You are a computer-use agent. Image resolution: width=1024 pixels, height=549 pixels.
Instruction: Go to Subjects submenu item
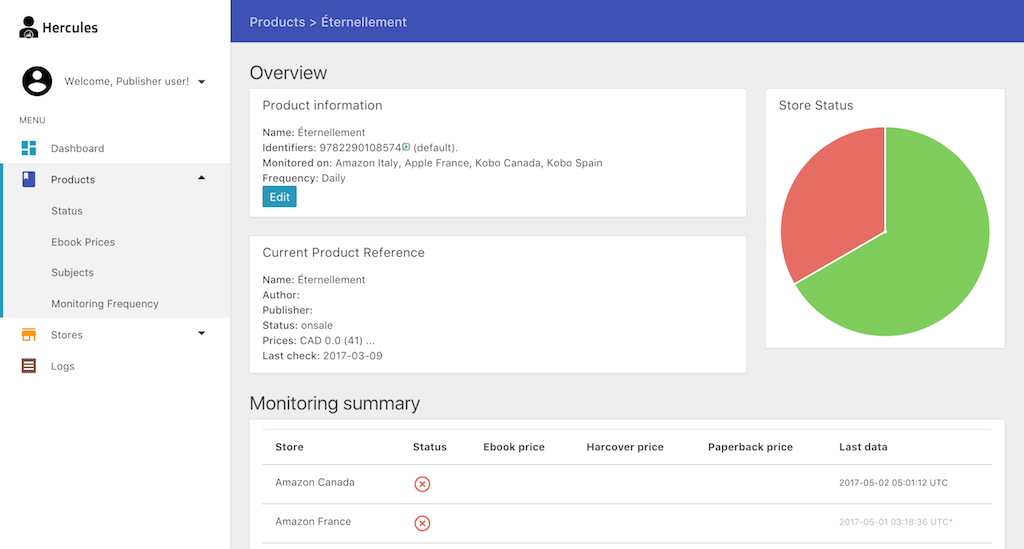72,273
